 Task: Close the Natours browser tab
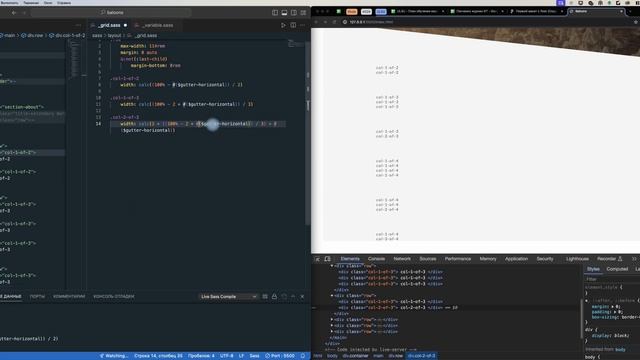click(x=621, y=11)
